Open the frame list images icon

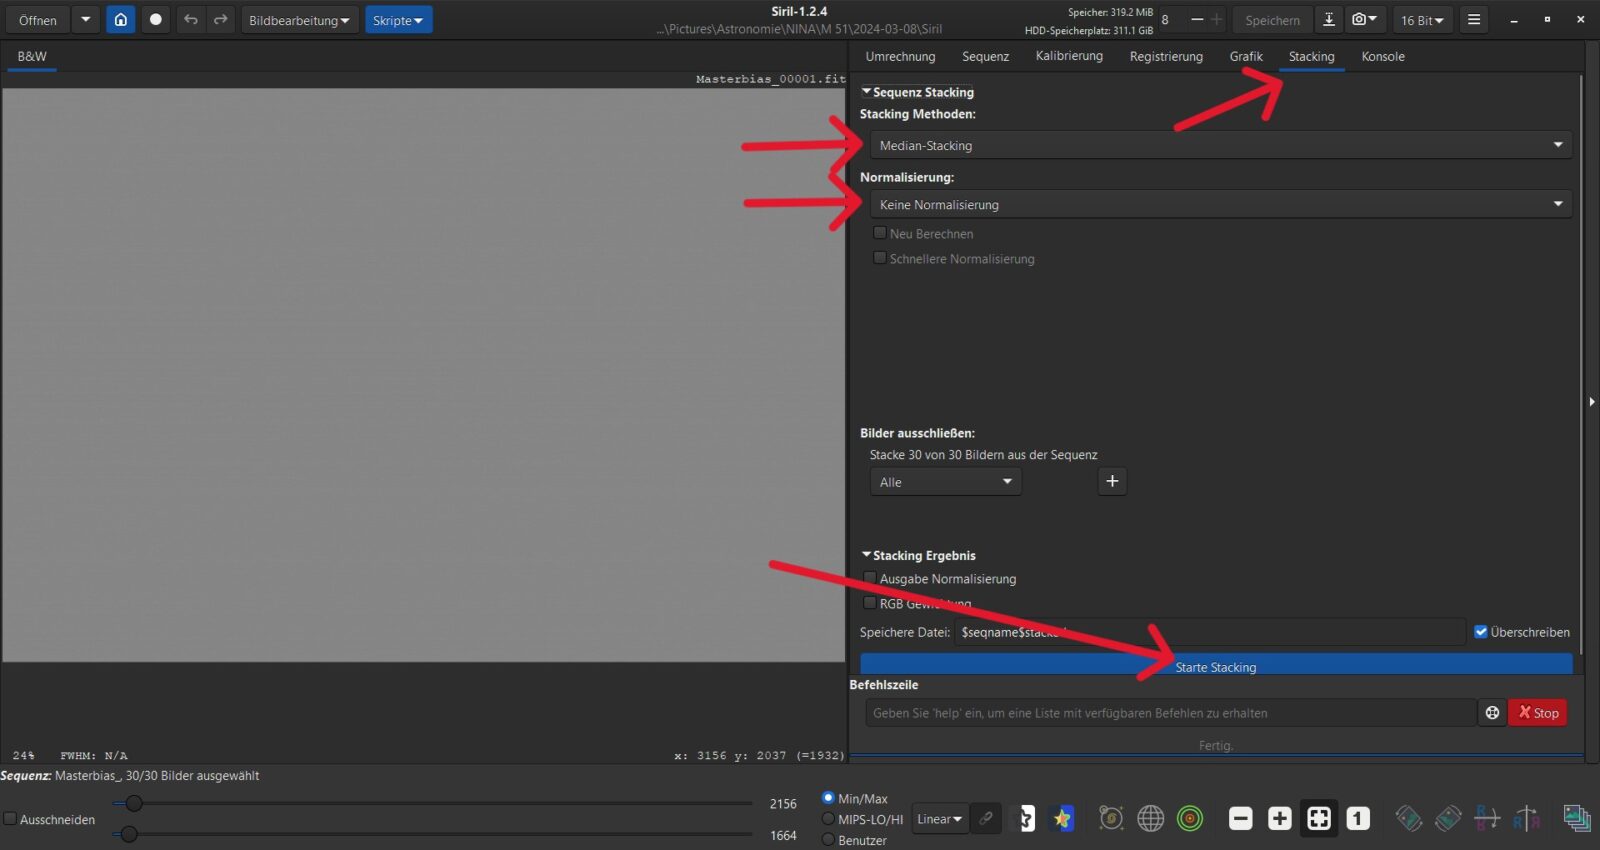click(1577, 819)
